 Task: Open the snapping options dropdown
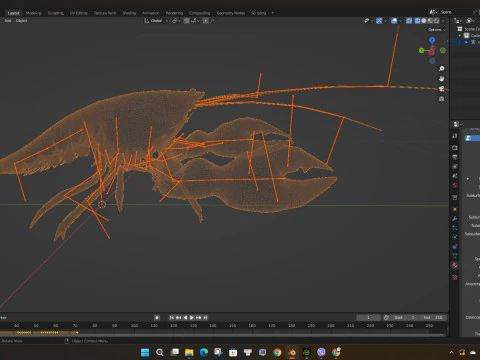195,21
